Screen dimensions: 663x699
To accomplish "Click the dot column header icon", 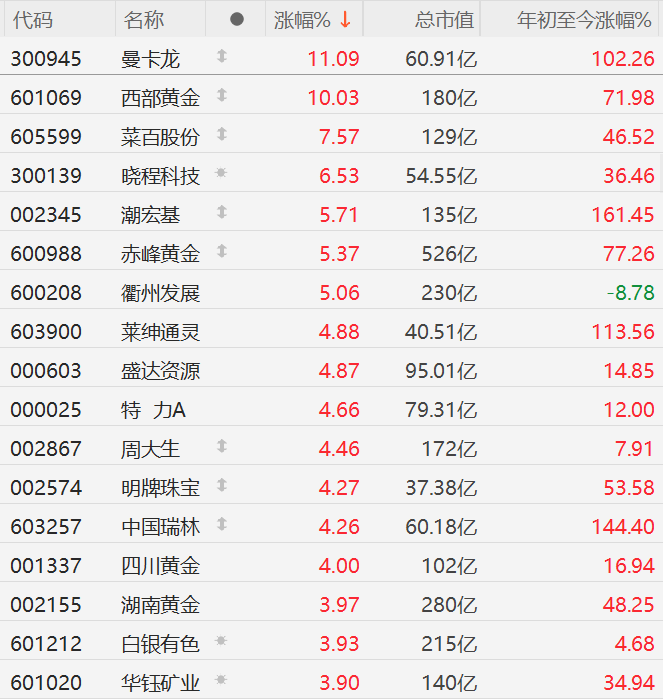I will tap(237, 19).
